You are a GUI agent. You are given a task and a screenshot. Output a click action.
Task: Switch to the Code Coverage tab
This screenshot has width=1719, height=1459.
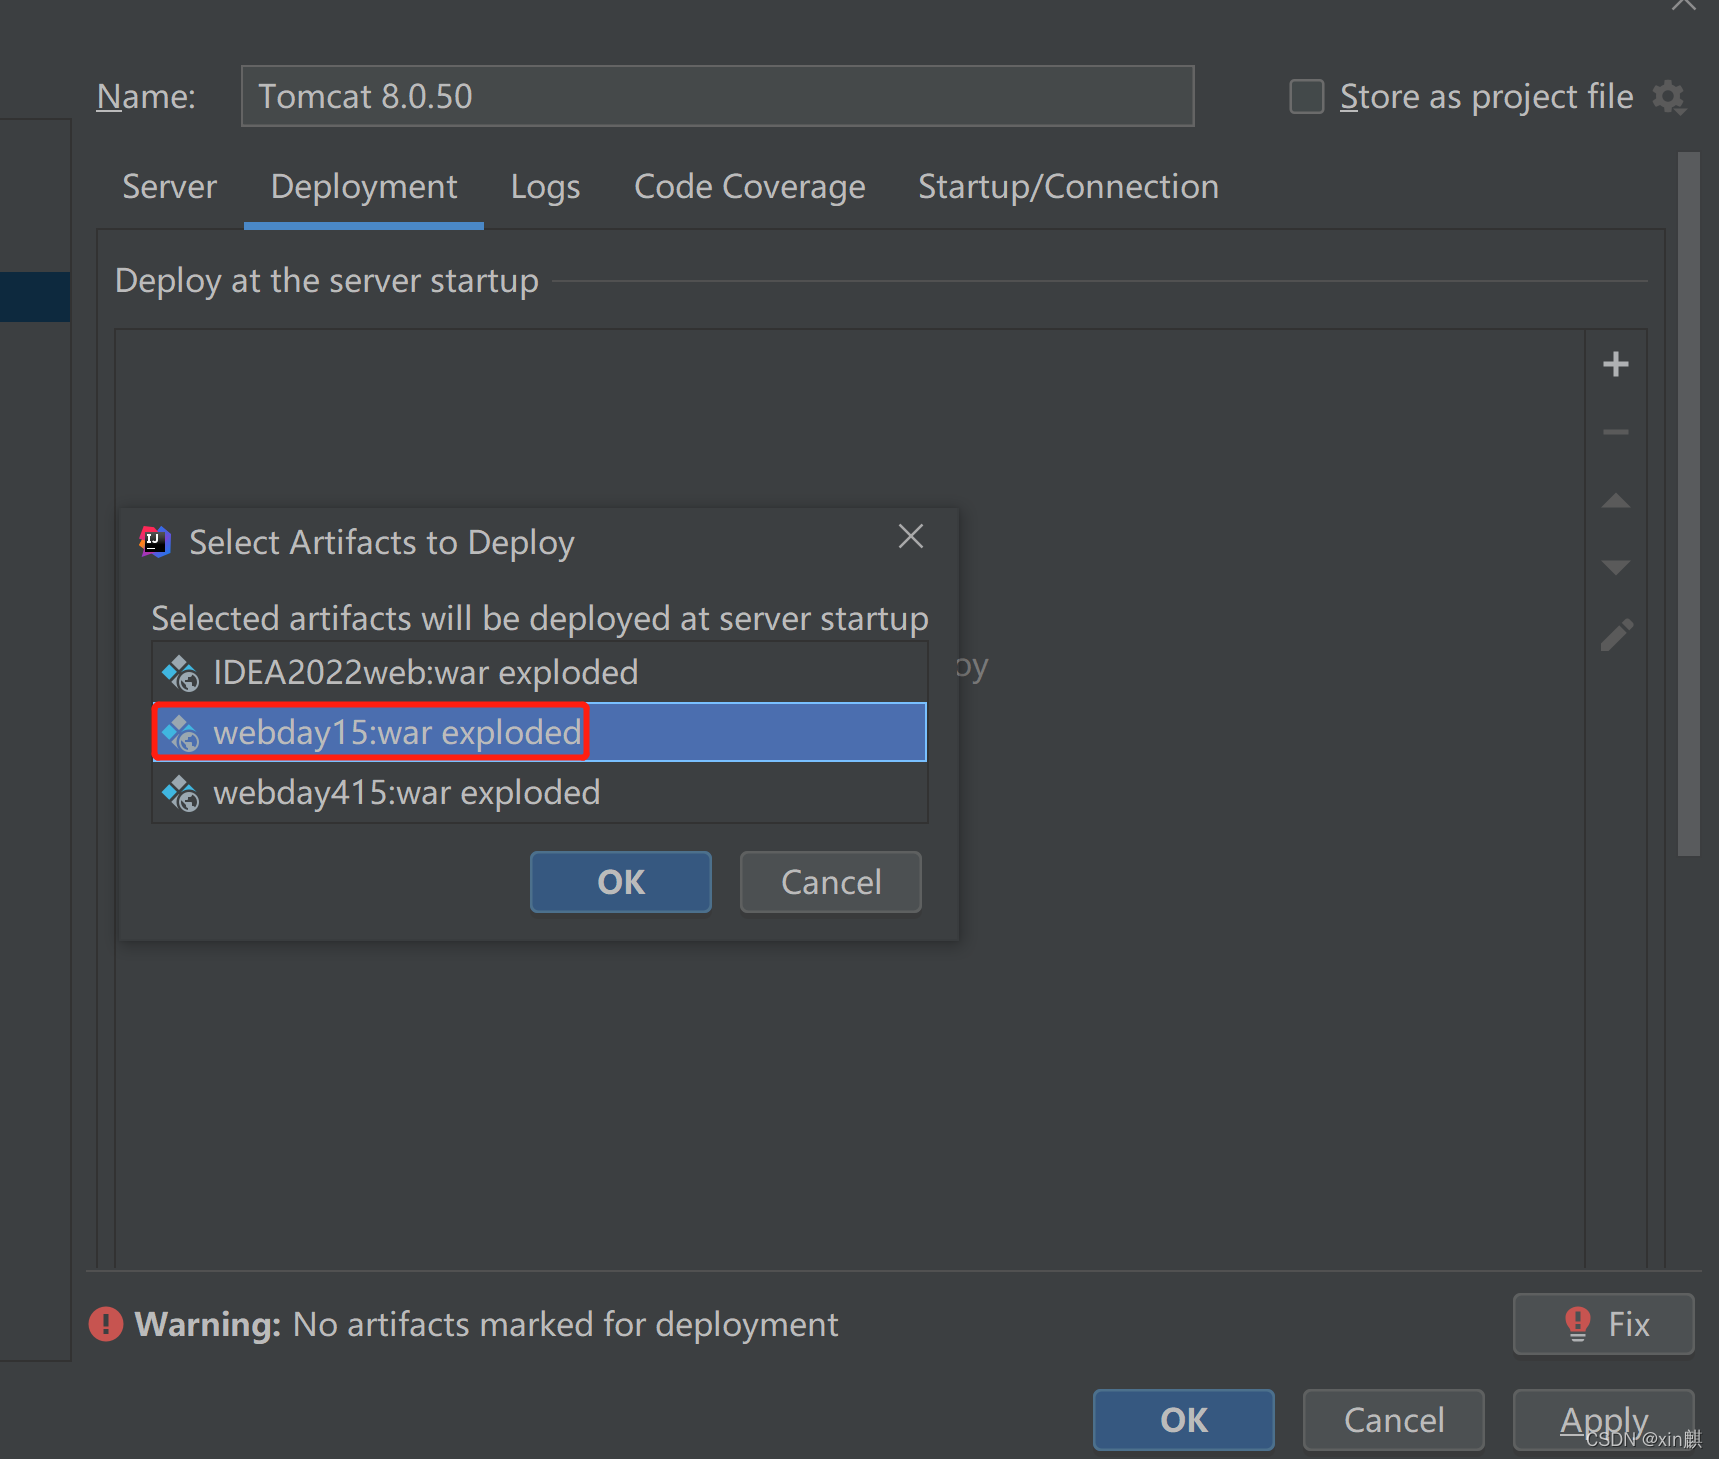click(750, 187)
